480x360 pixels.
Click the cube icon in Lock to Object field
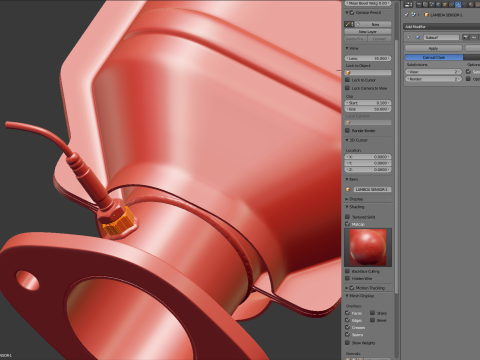pyautogui.click(x=349, y=72)
